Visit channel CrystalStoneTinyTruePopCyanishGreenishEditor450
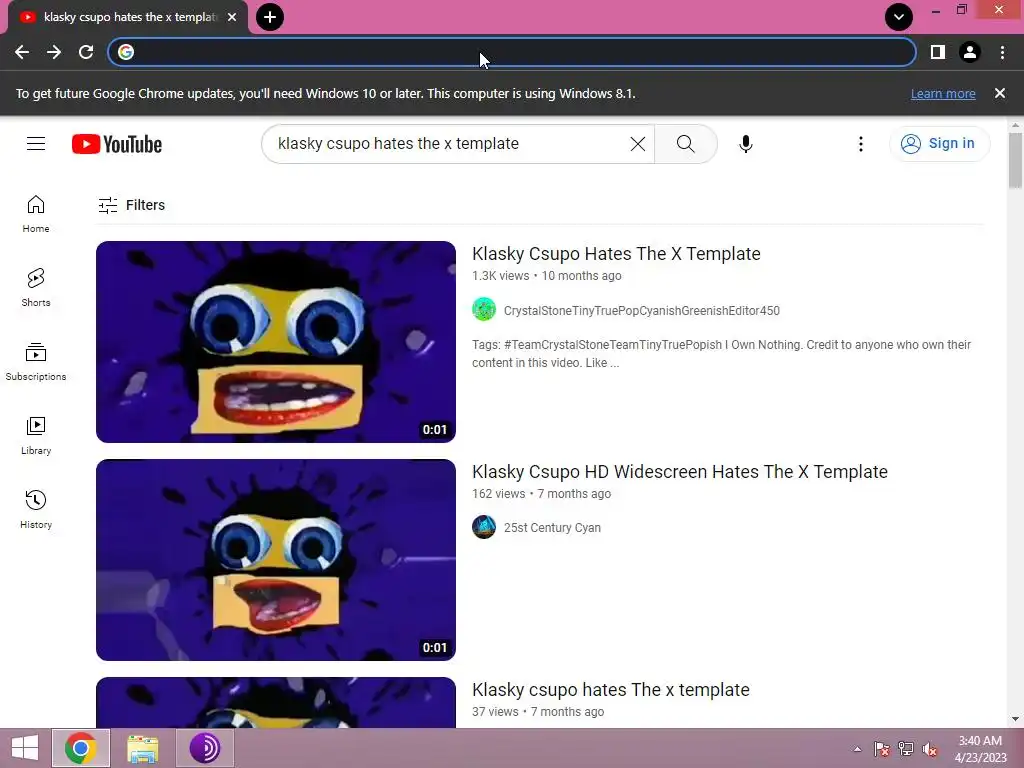 tap(641, 311)
